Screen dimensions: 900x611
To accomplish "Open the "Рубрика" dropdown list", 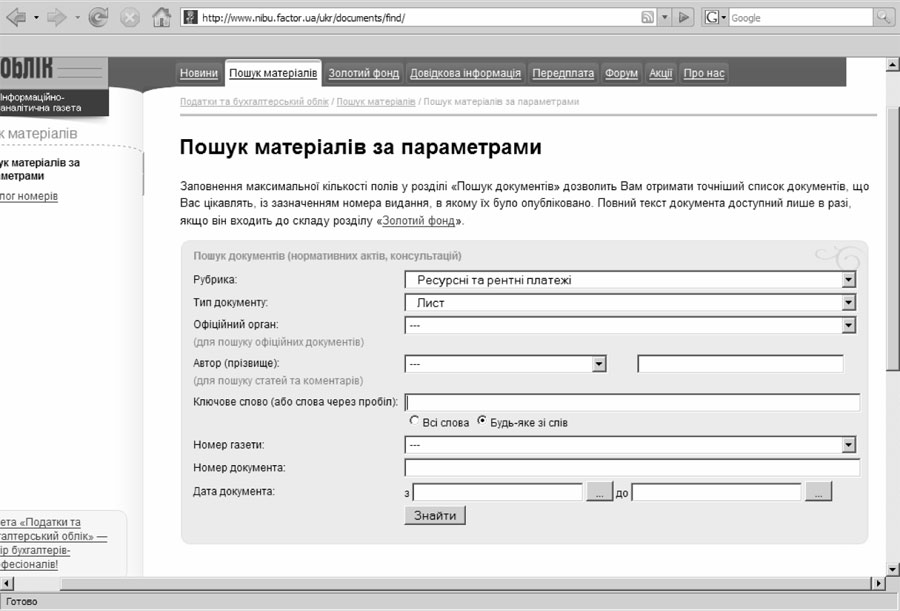I will (848, 280).
